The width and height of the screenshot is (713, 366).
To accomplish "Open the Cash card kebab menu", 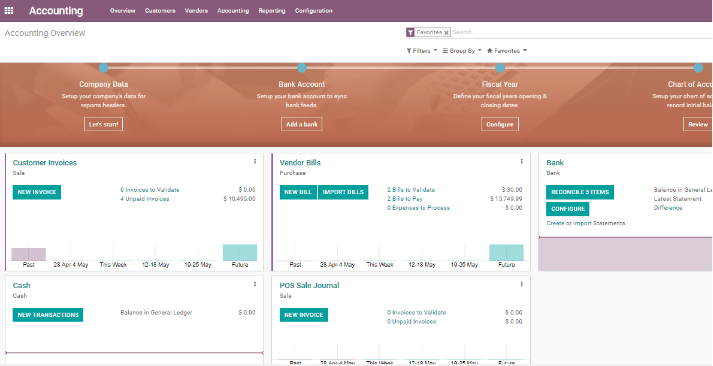I will [x=255, y=284].
